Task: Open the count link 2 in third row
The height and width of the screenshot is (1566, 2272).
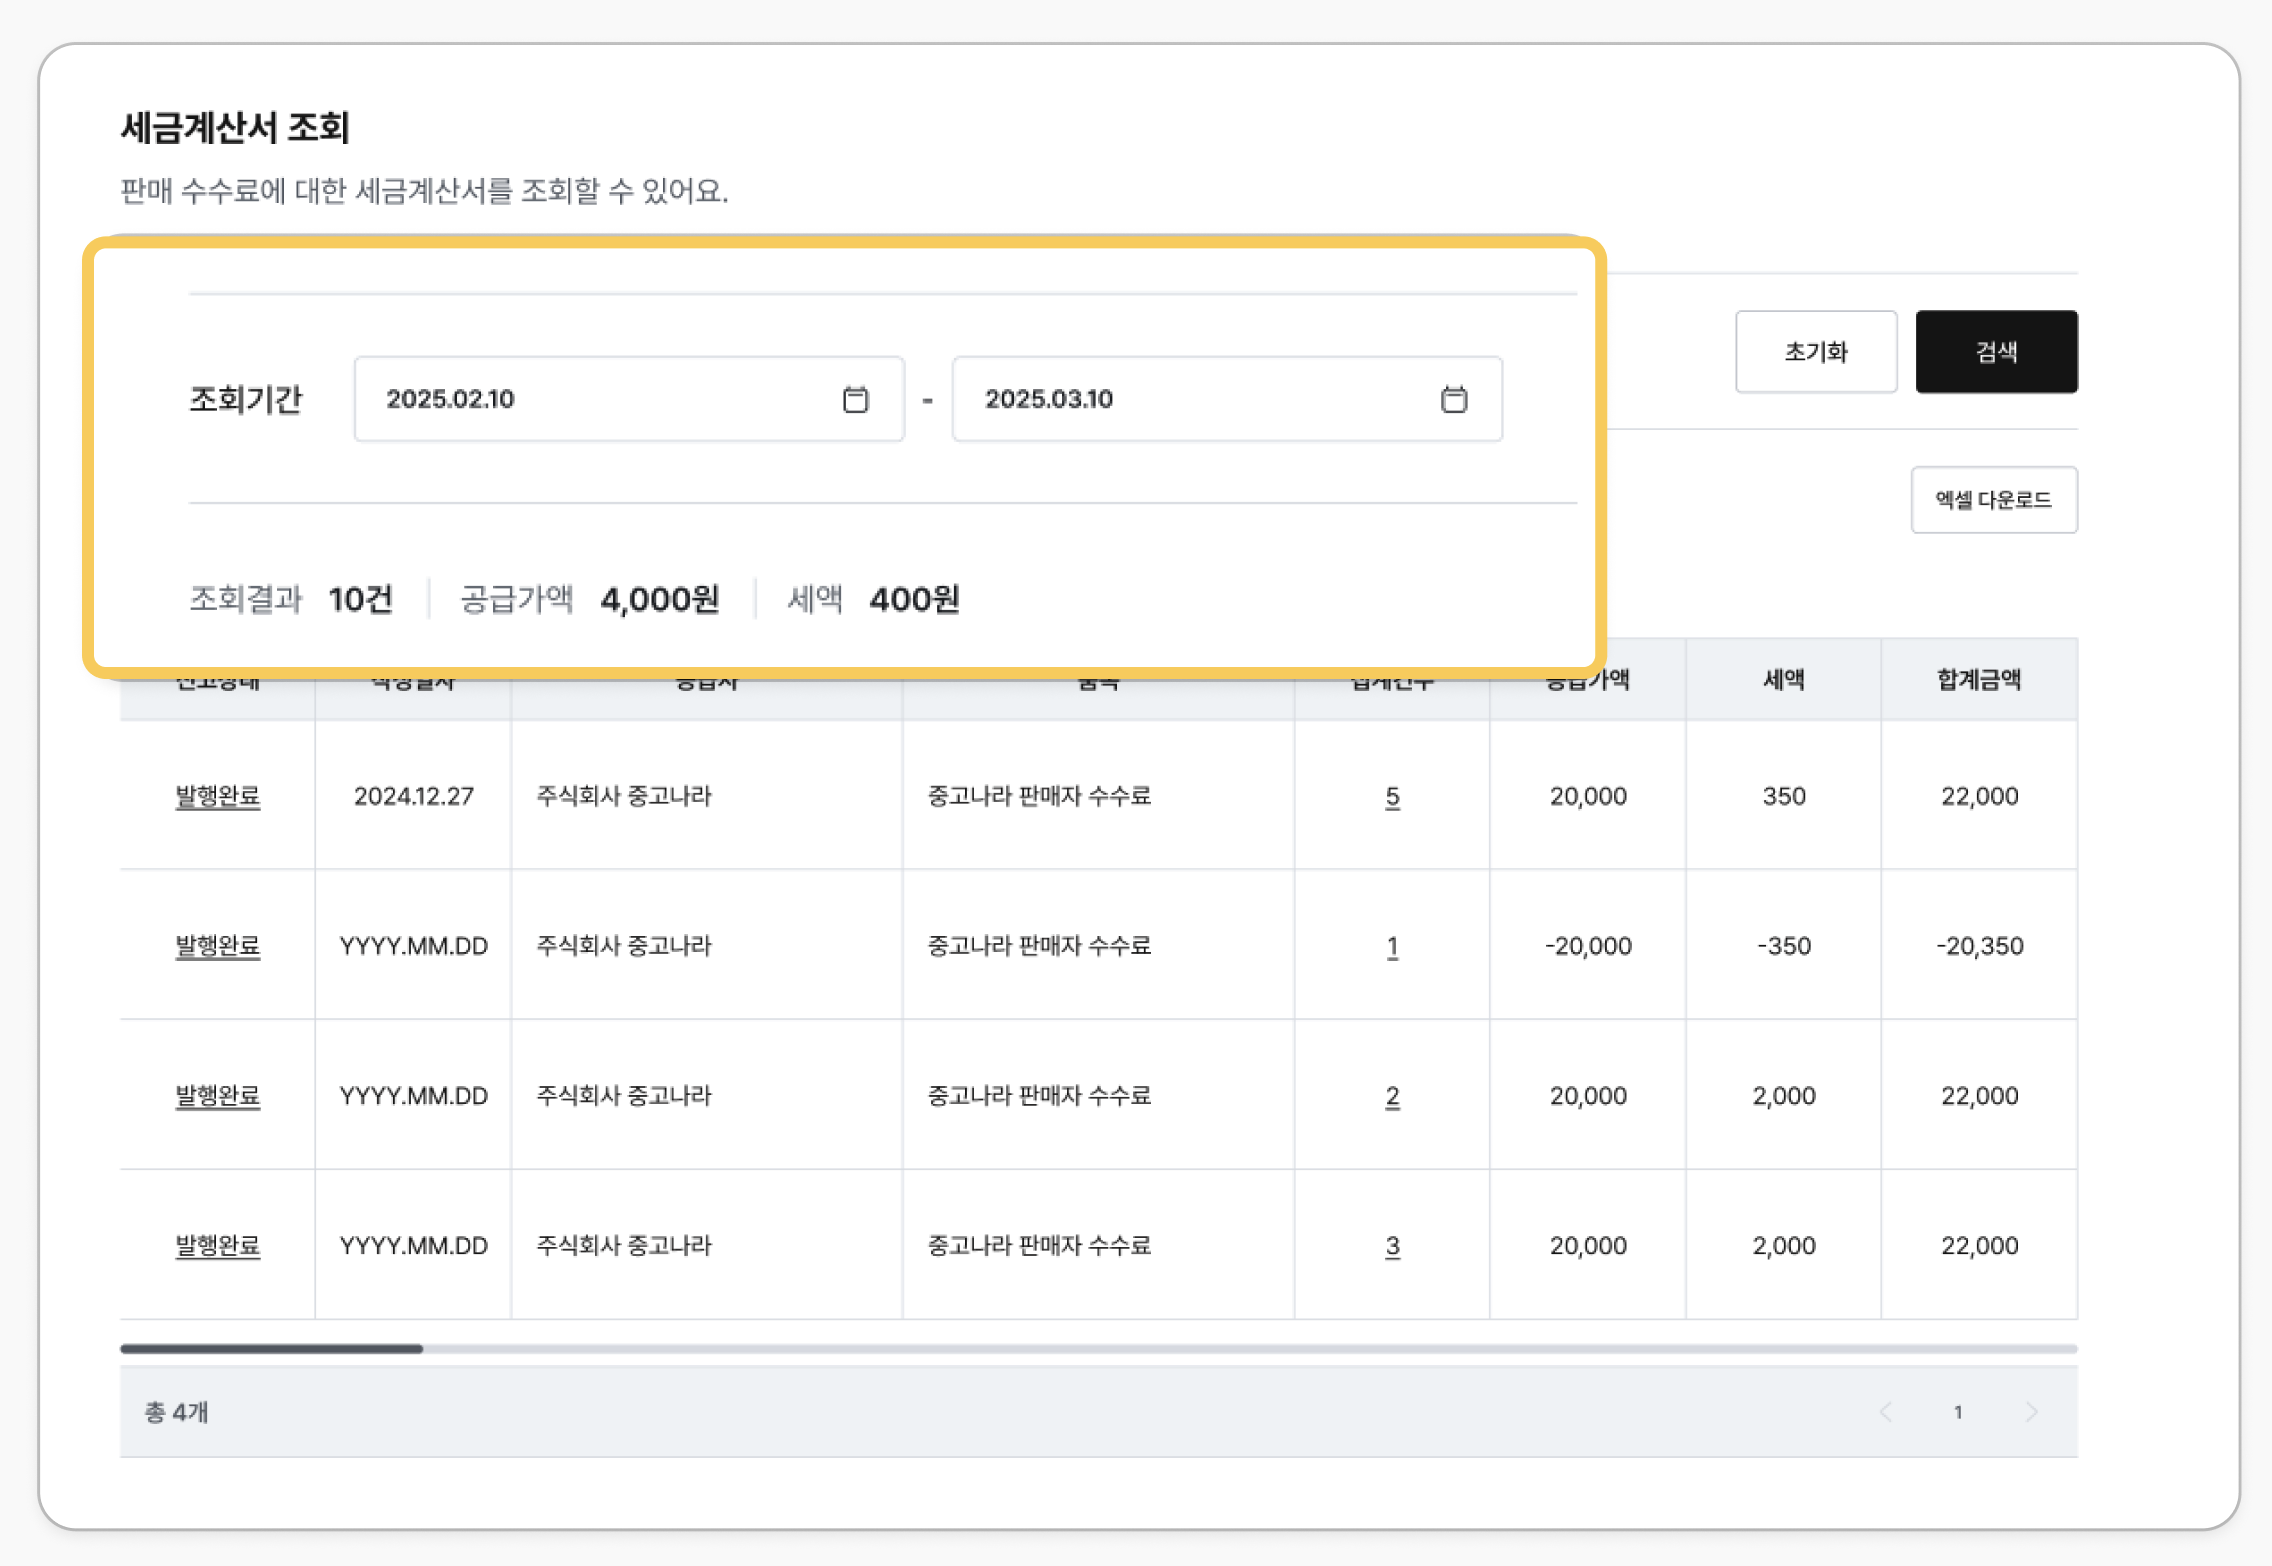Action: pyautogui.click(x=1392, y=1097)
